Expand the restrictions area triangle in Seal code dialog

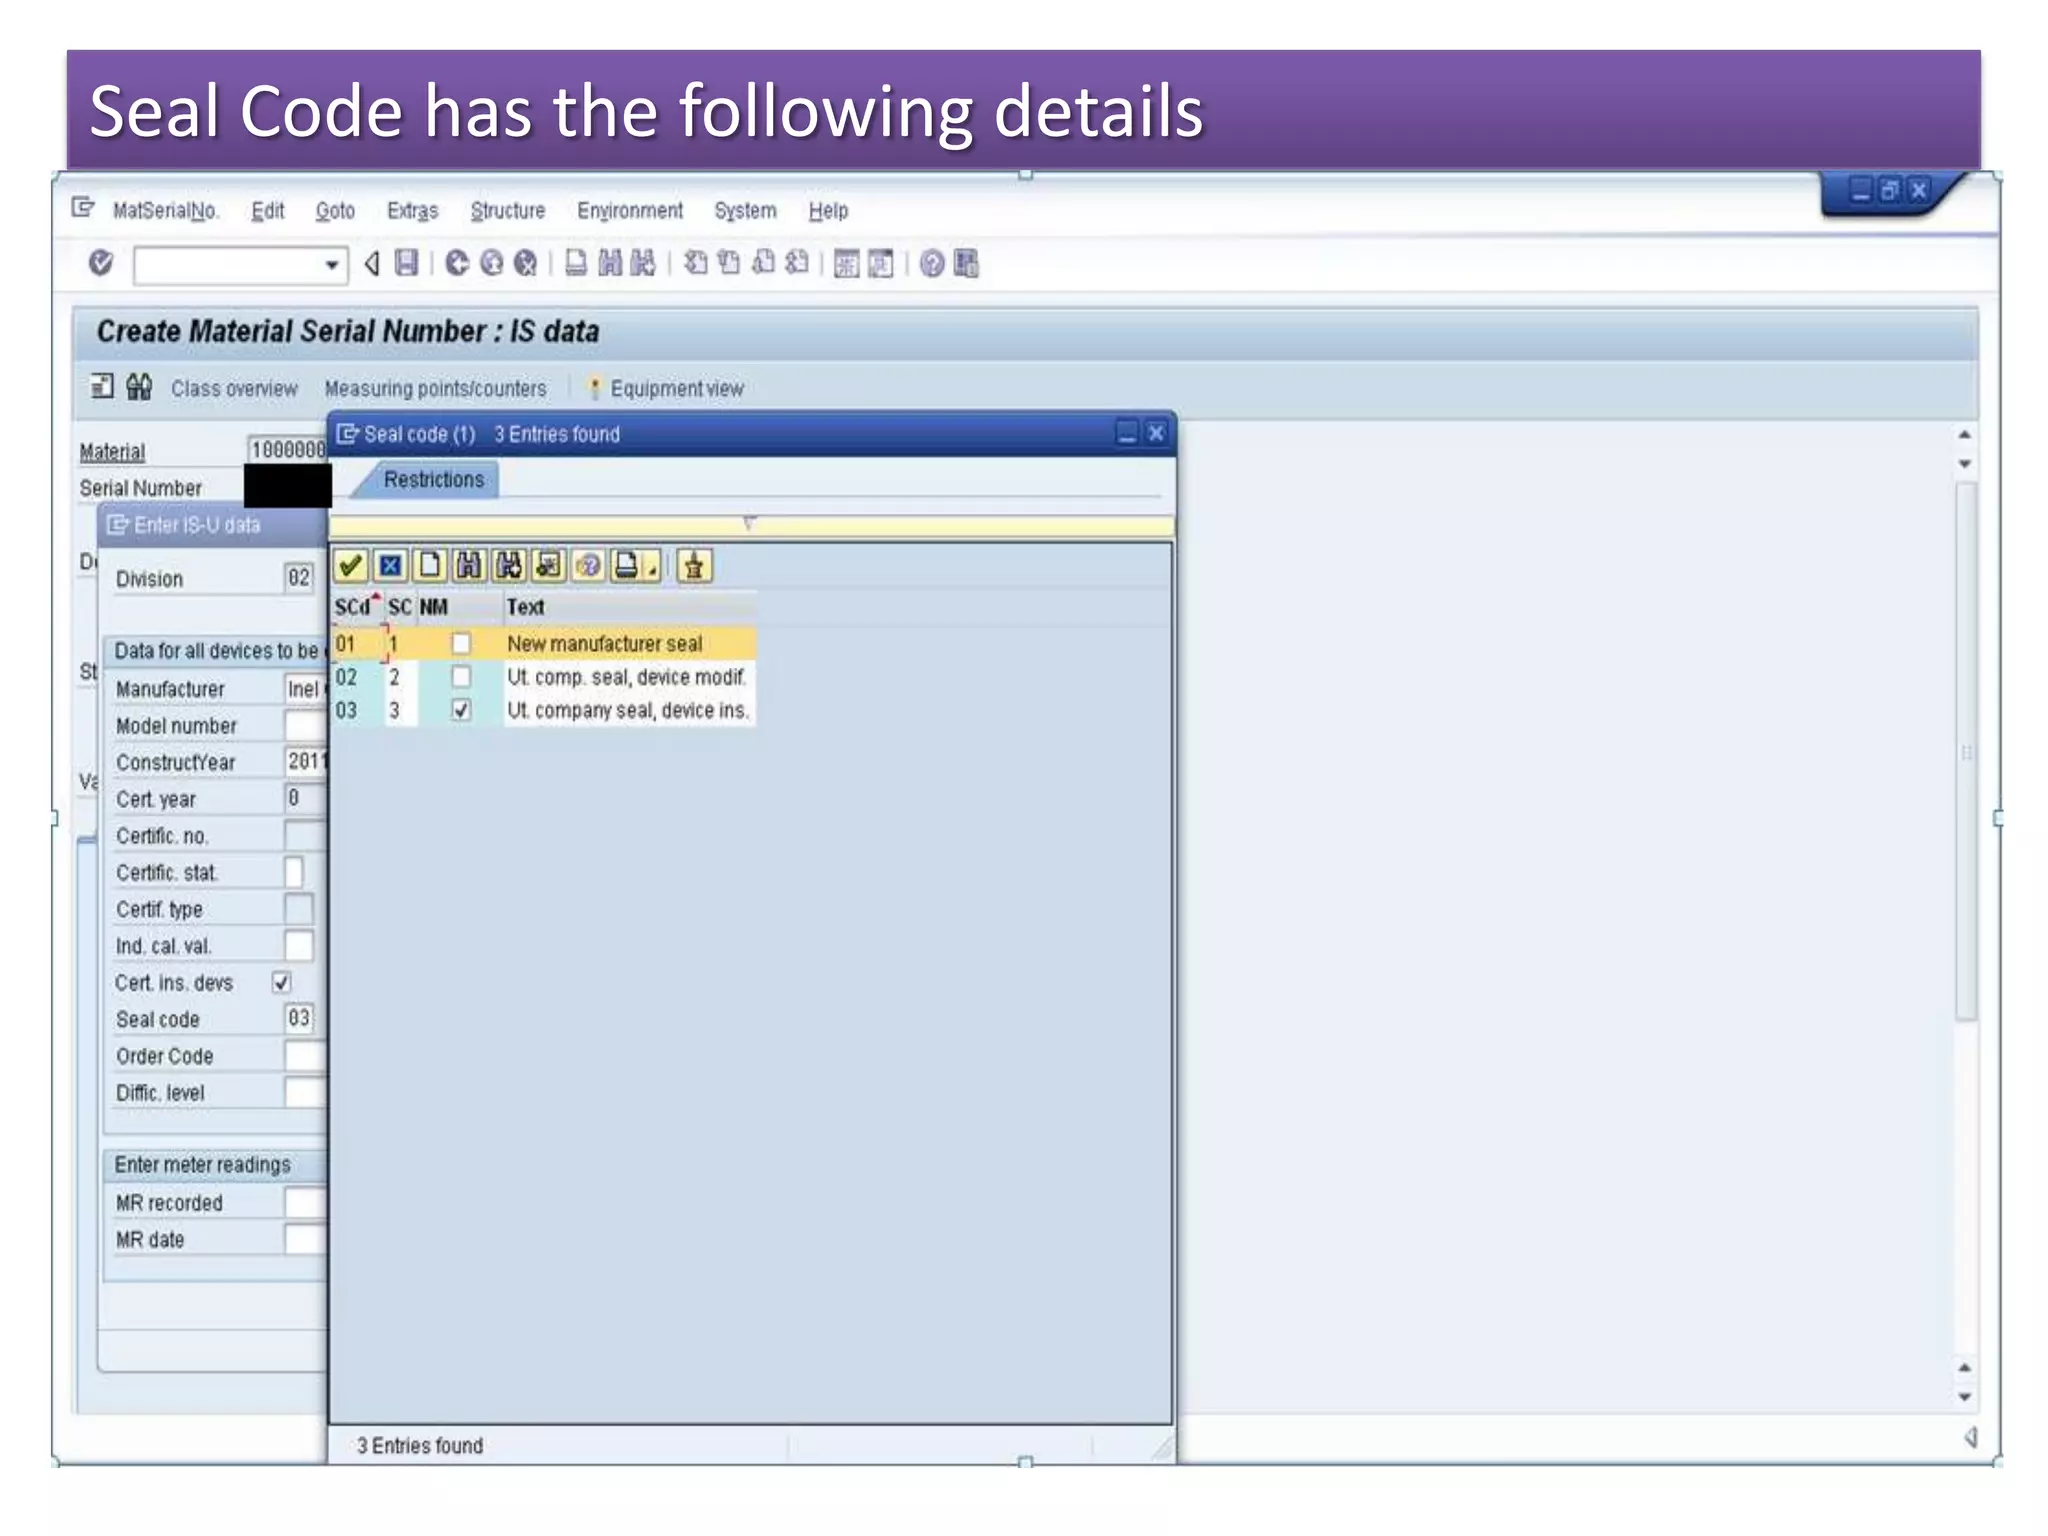coord(749,523)
